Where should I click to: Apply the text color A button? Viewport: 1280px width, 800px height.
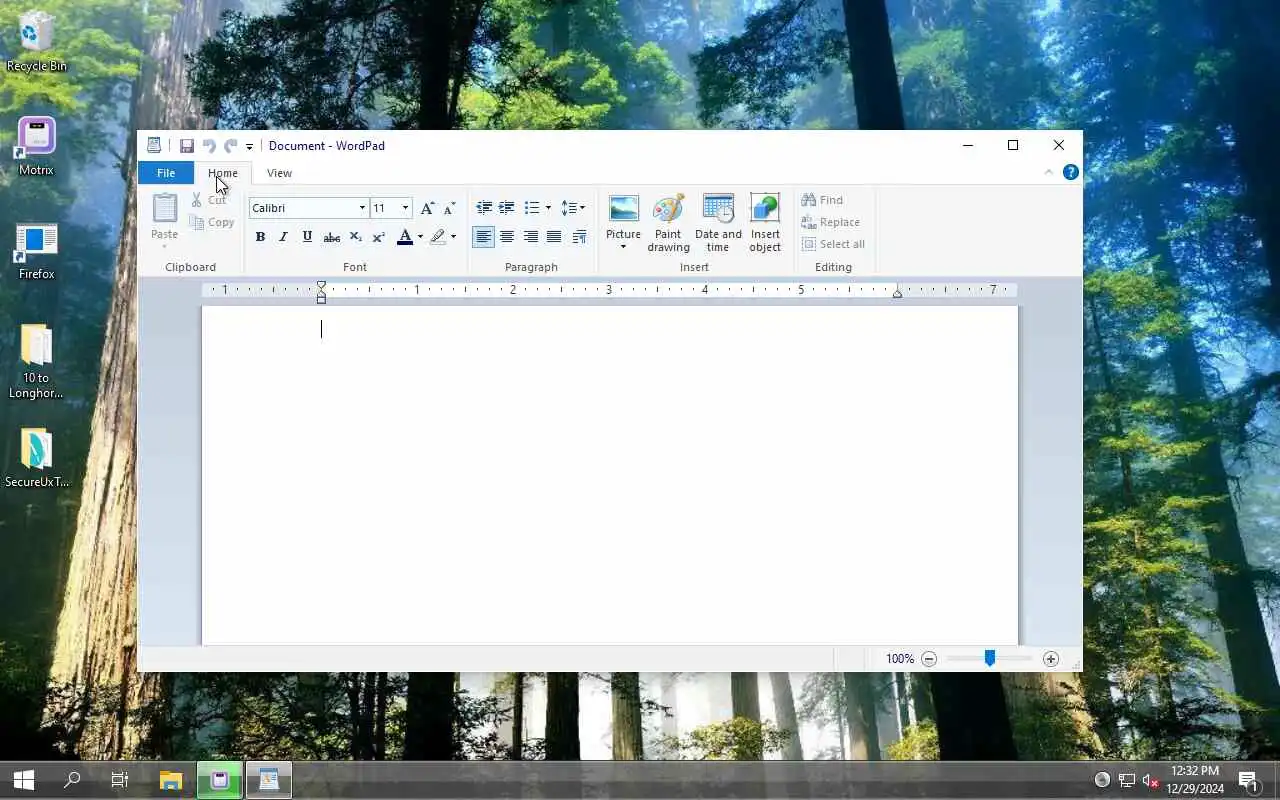[x=405, y=237]
